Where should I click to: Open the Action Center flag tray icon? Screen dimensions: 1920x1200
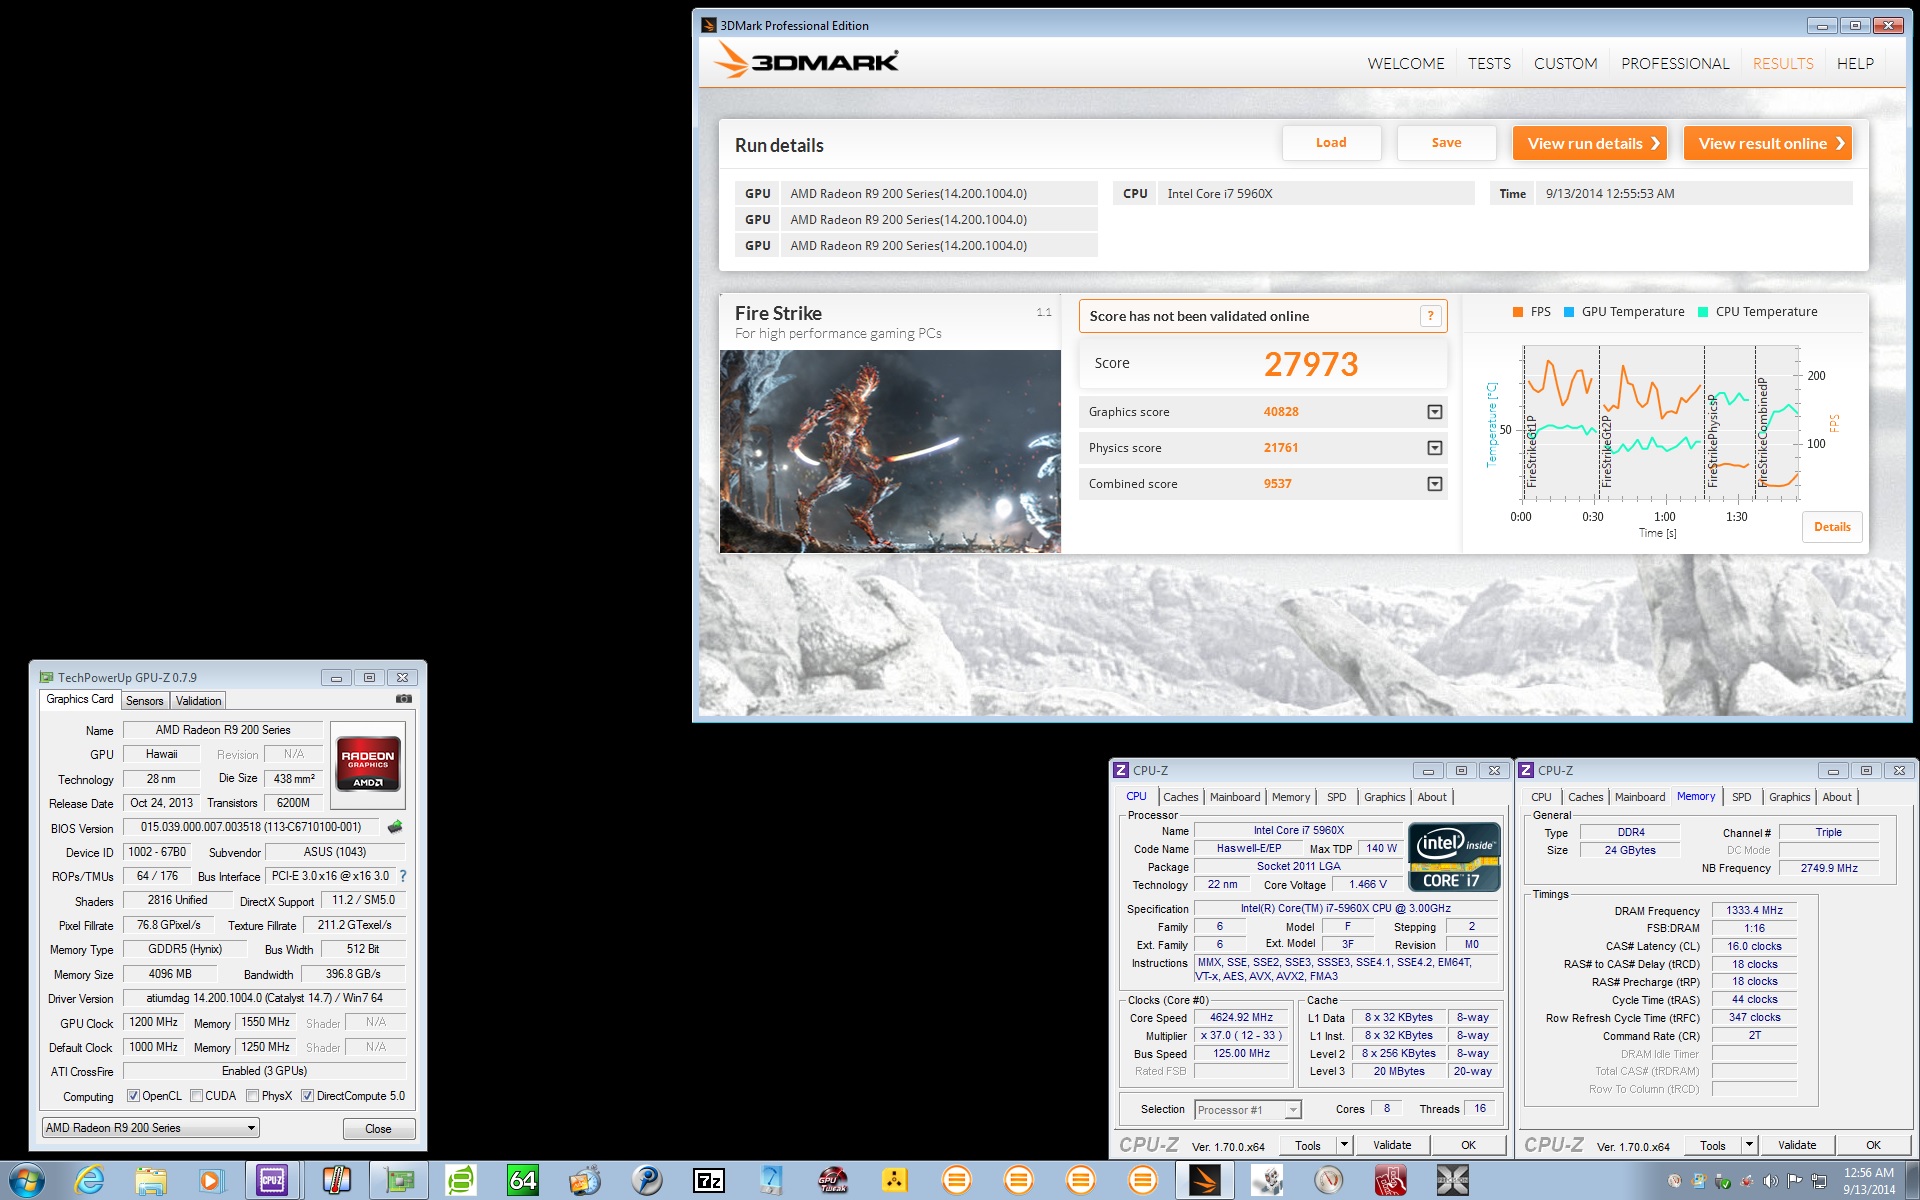(1794, 1181)
